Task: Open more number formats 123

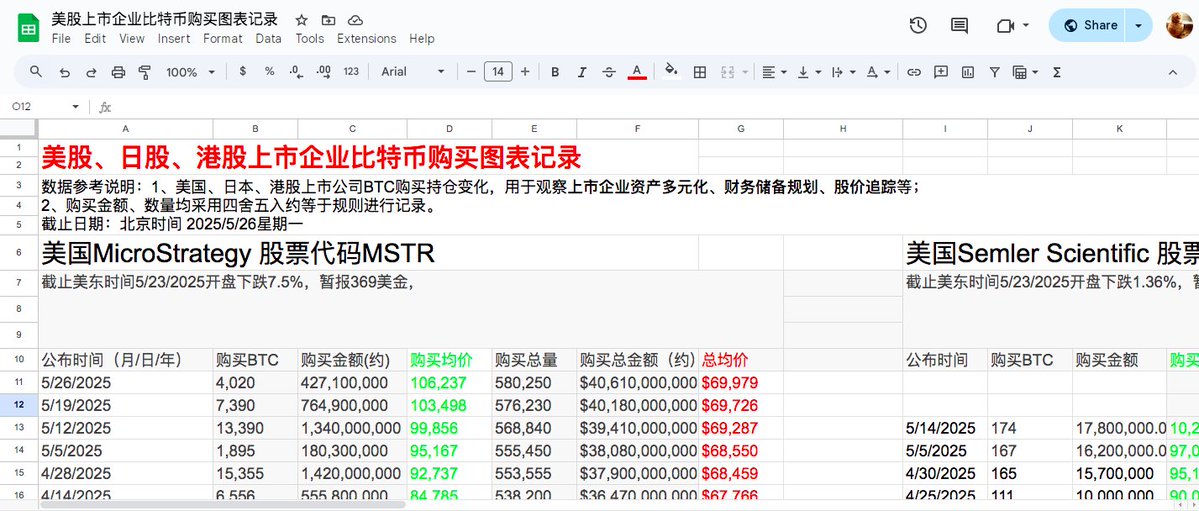Action: [351, 71]
